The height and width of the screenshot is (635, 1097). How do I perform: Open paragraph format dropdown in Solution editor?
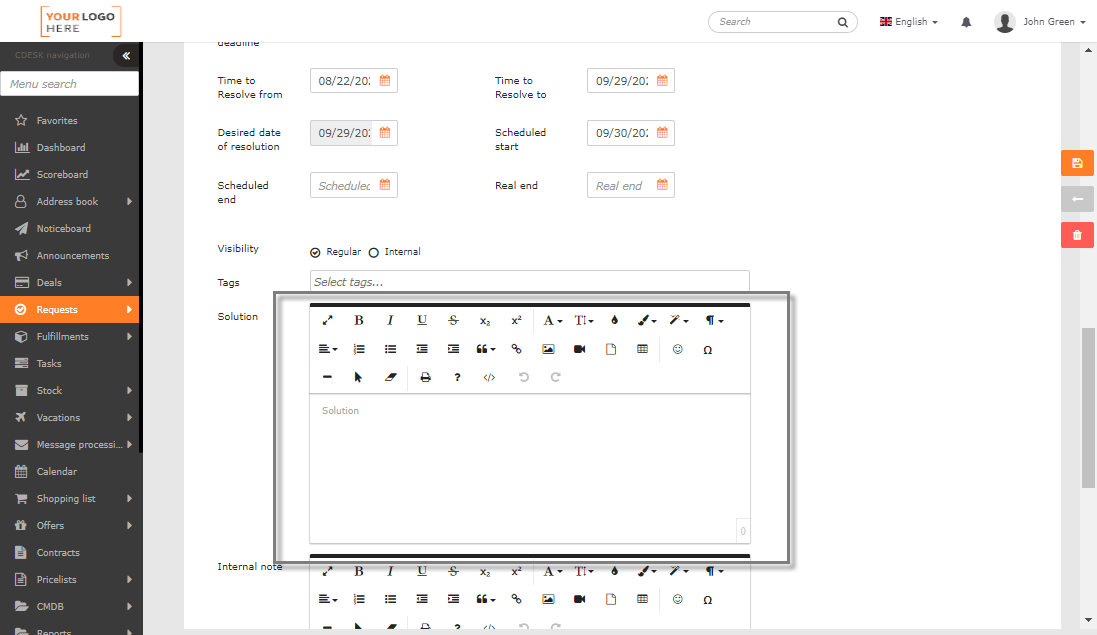714,320
